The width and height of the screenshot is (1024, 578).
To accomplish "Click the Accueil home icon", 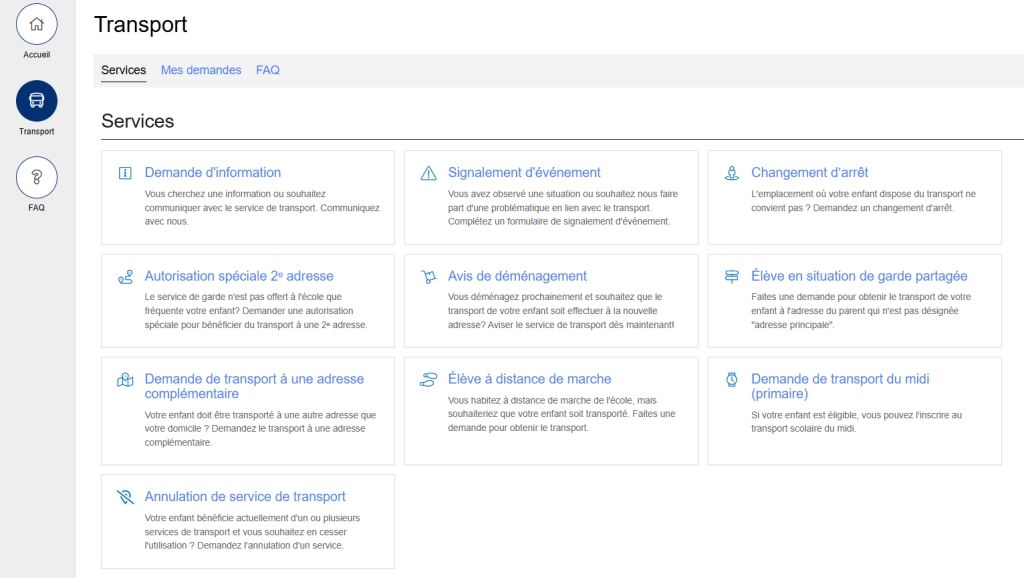I will tap(37, 24).
